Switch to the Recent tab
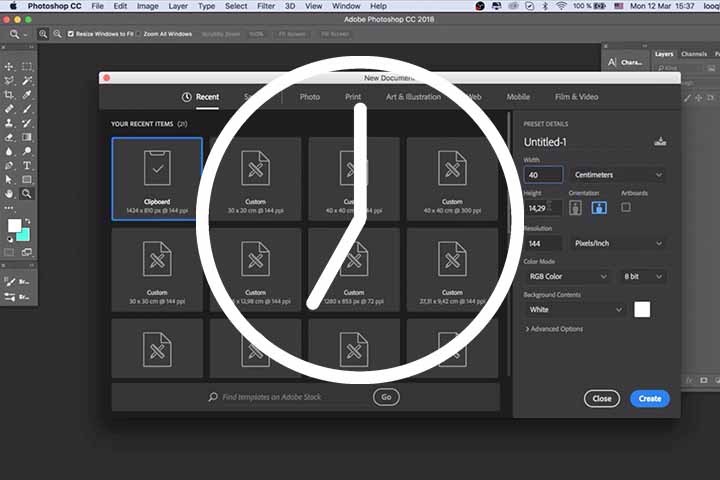The image size is (720, 480). pyautogui.click(x=201, y=97)
